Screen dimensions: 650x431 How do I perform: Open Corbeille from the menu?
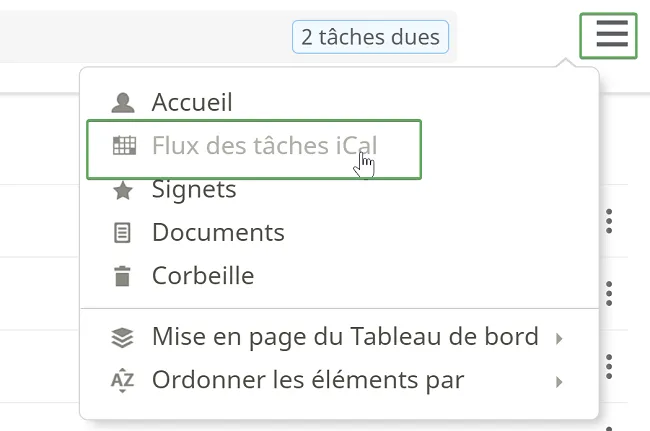203,276
